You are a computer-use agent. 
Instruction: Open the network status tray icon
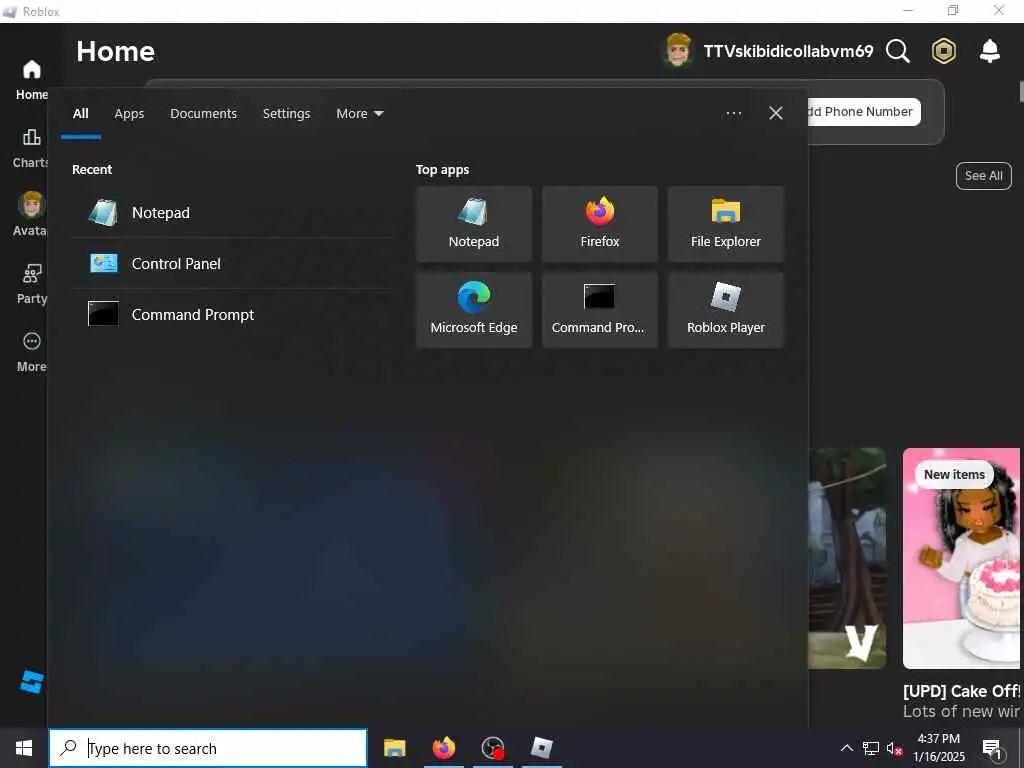[870, 748]
